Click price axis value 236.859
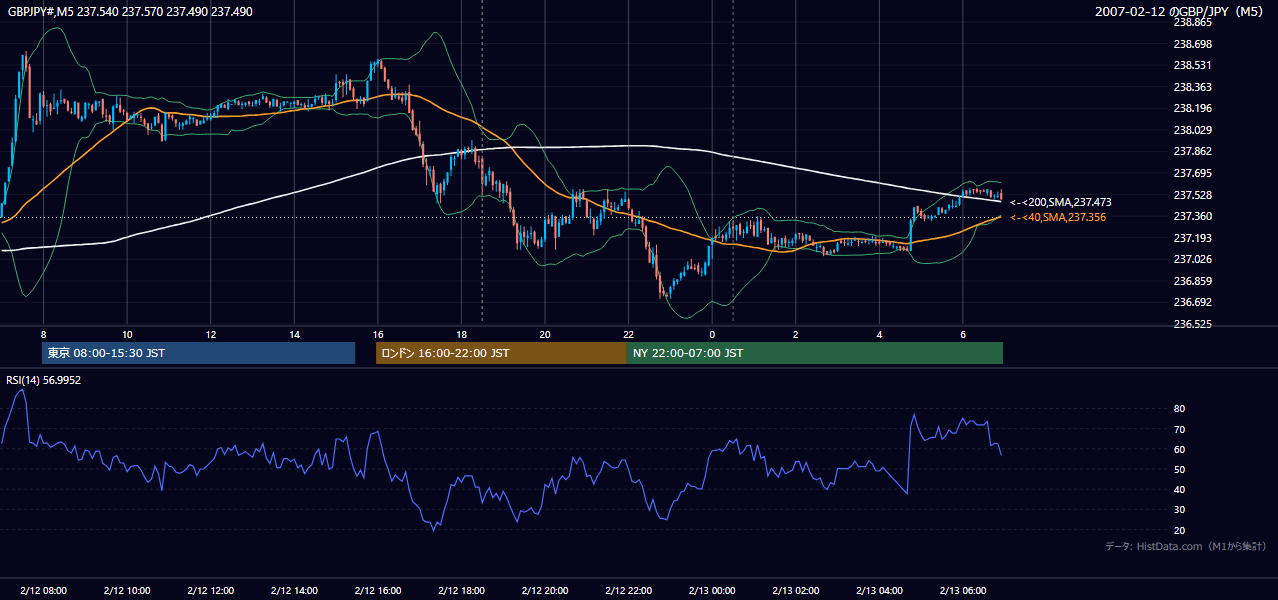1278x600 pixels. coord(1192,281)
